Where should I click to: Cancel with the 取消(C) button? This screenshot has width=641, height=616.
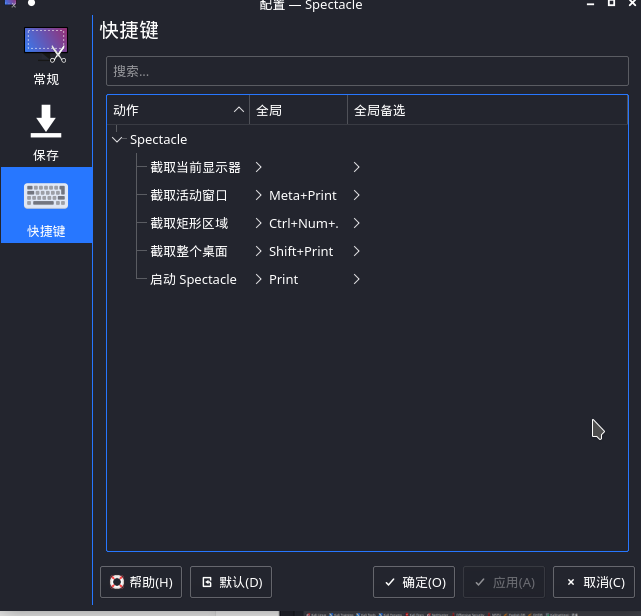pos(594,582)
